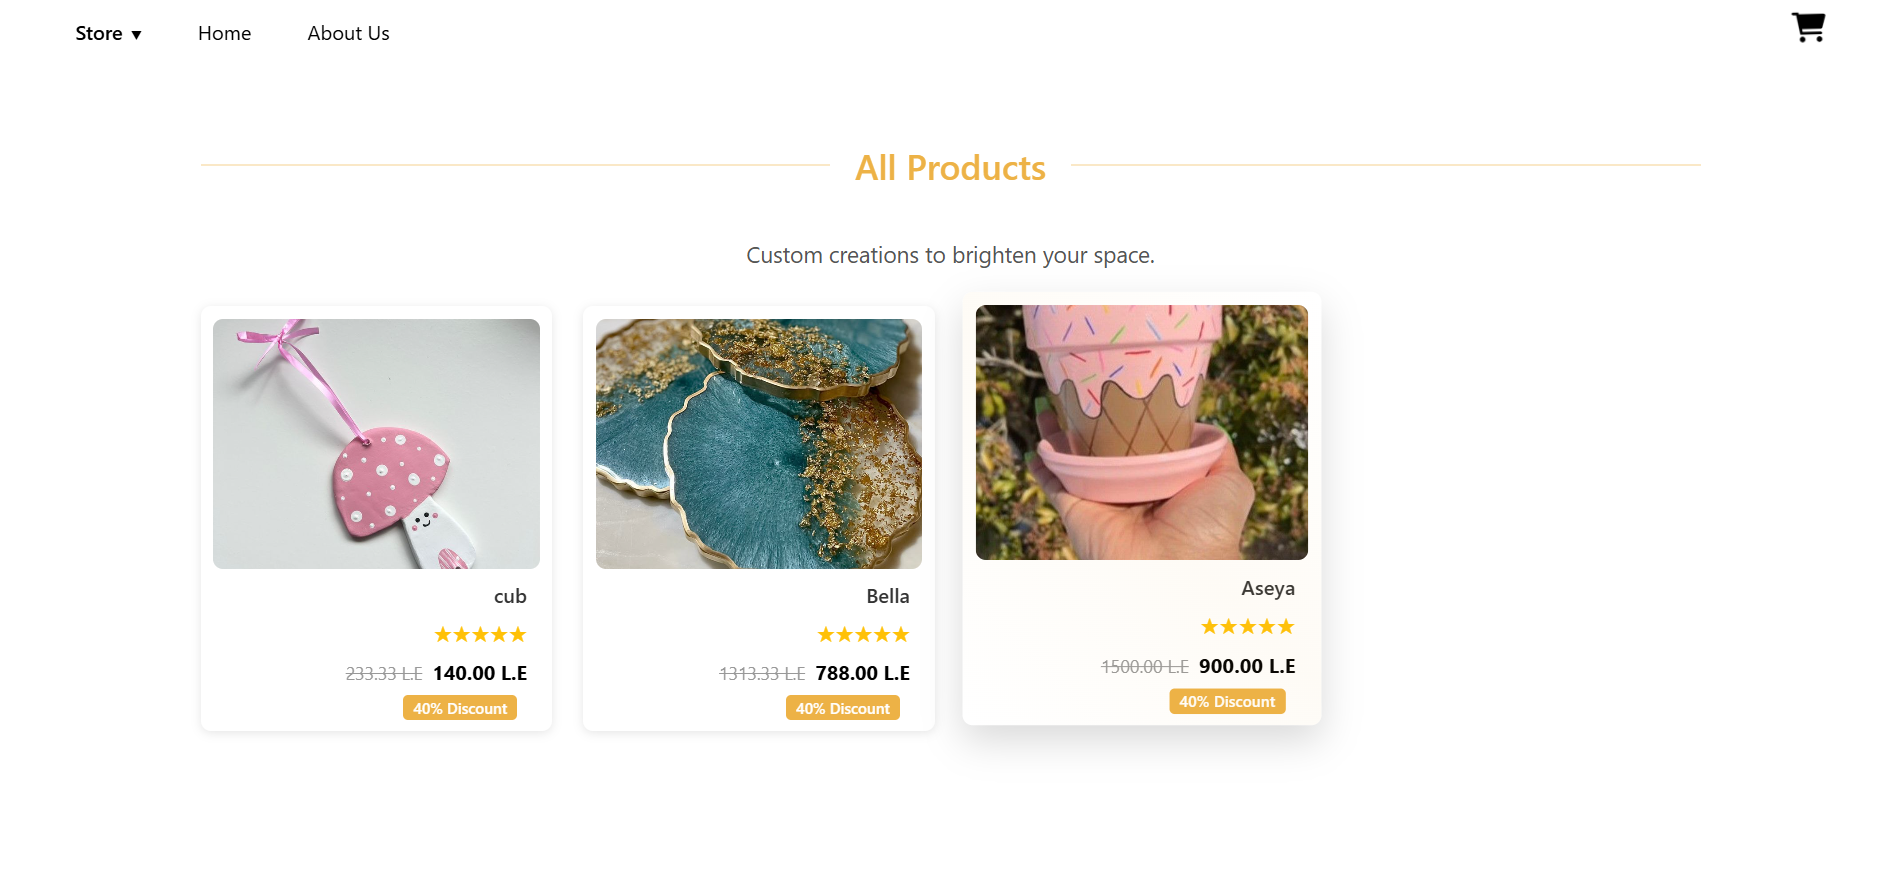The image size is (1891, 889).
Task: Click the Store dropdown arrow
Action: tap(136, 35)
